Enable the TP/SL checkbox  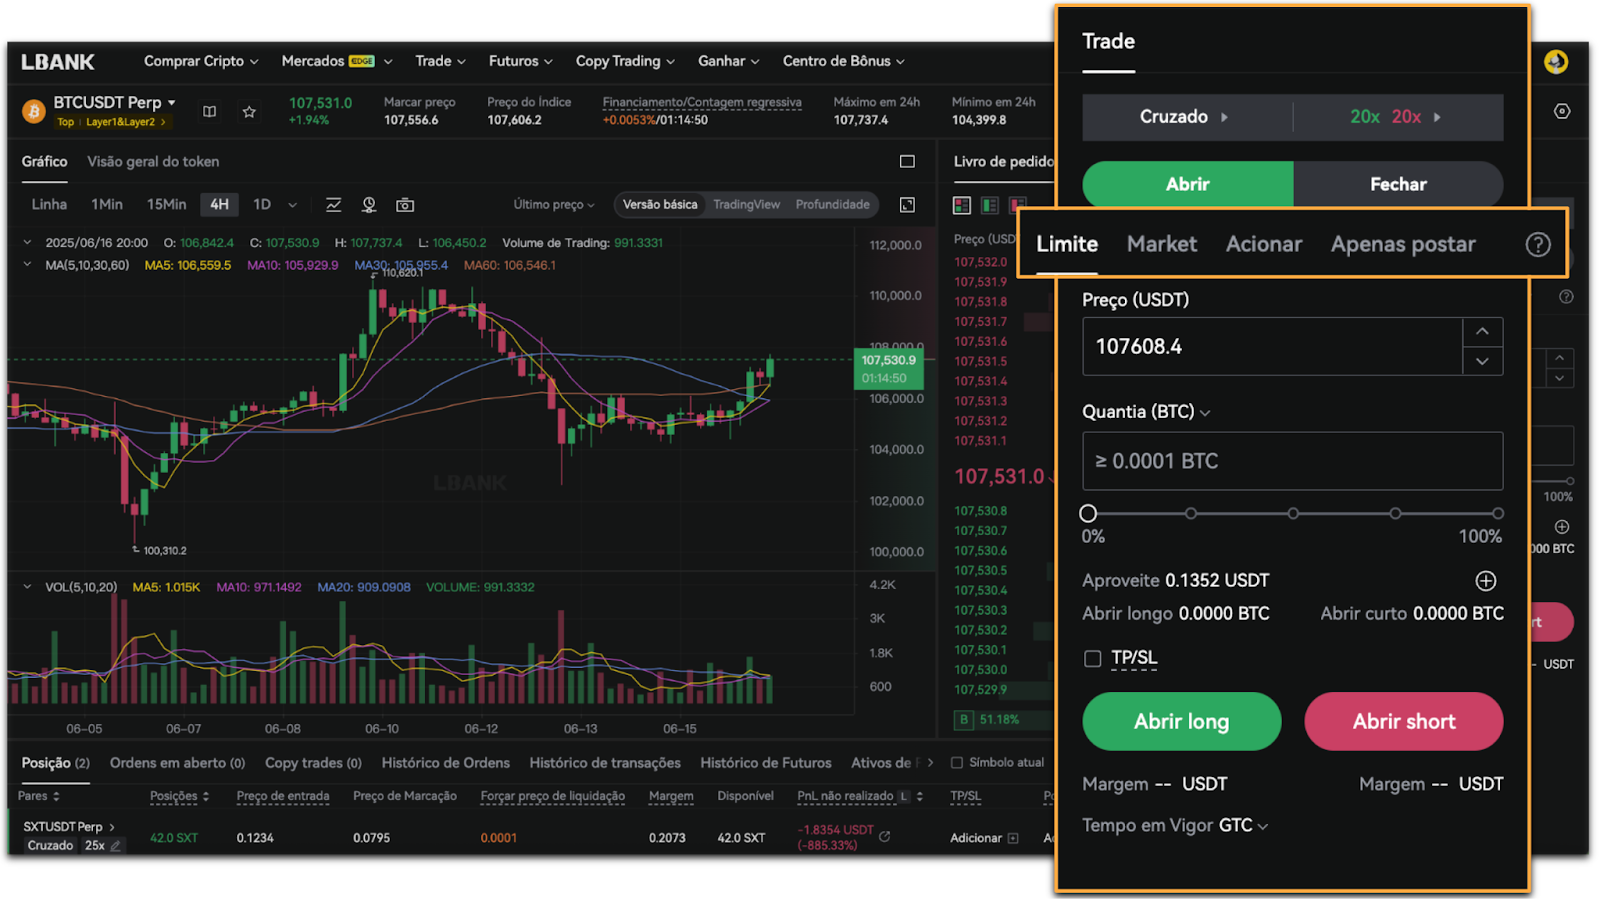[1093, 658]
